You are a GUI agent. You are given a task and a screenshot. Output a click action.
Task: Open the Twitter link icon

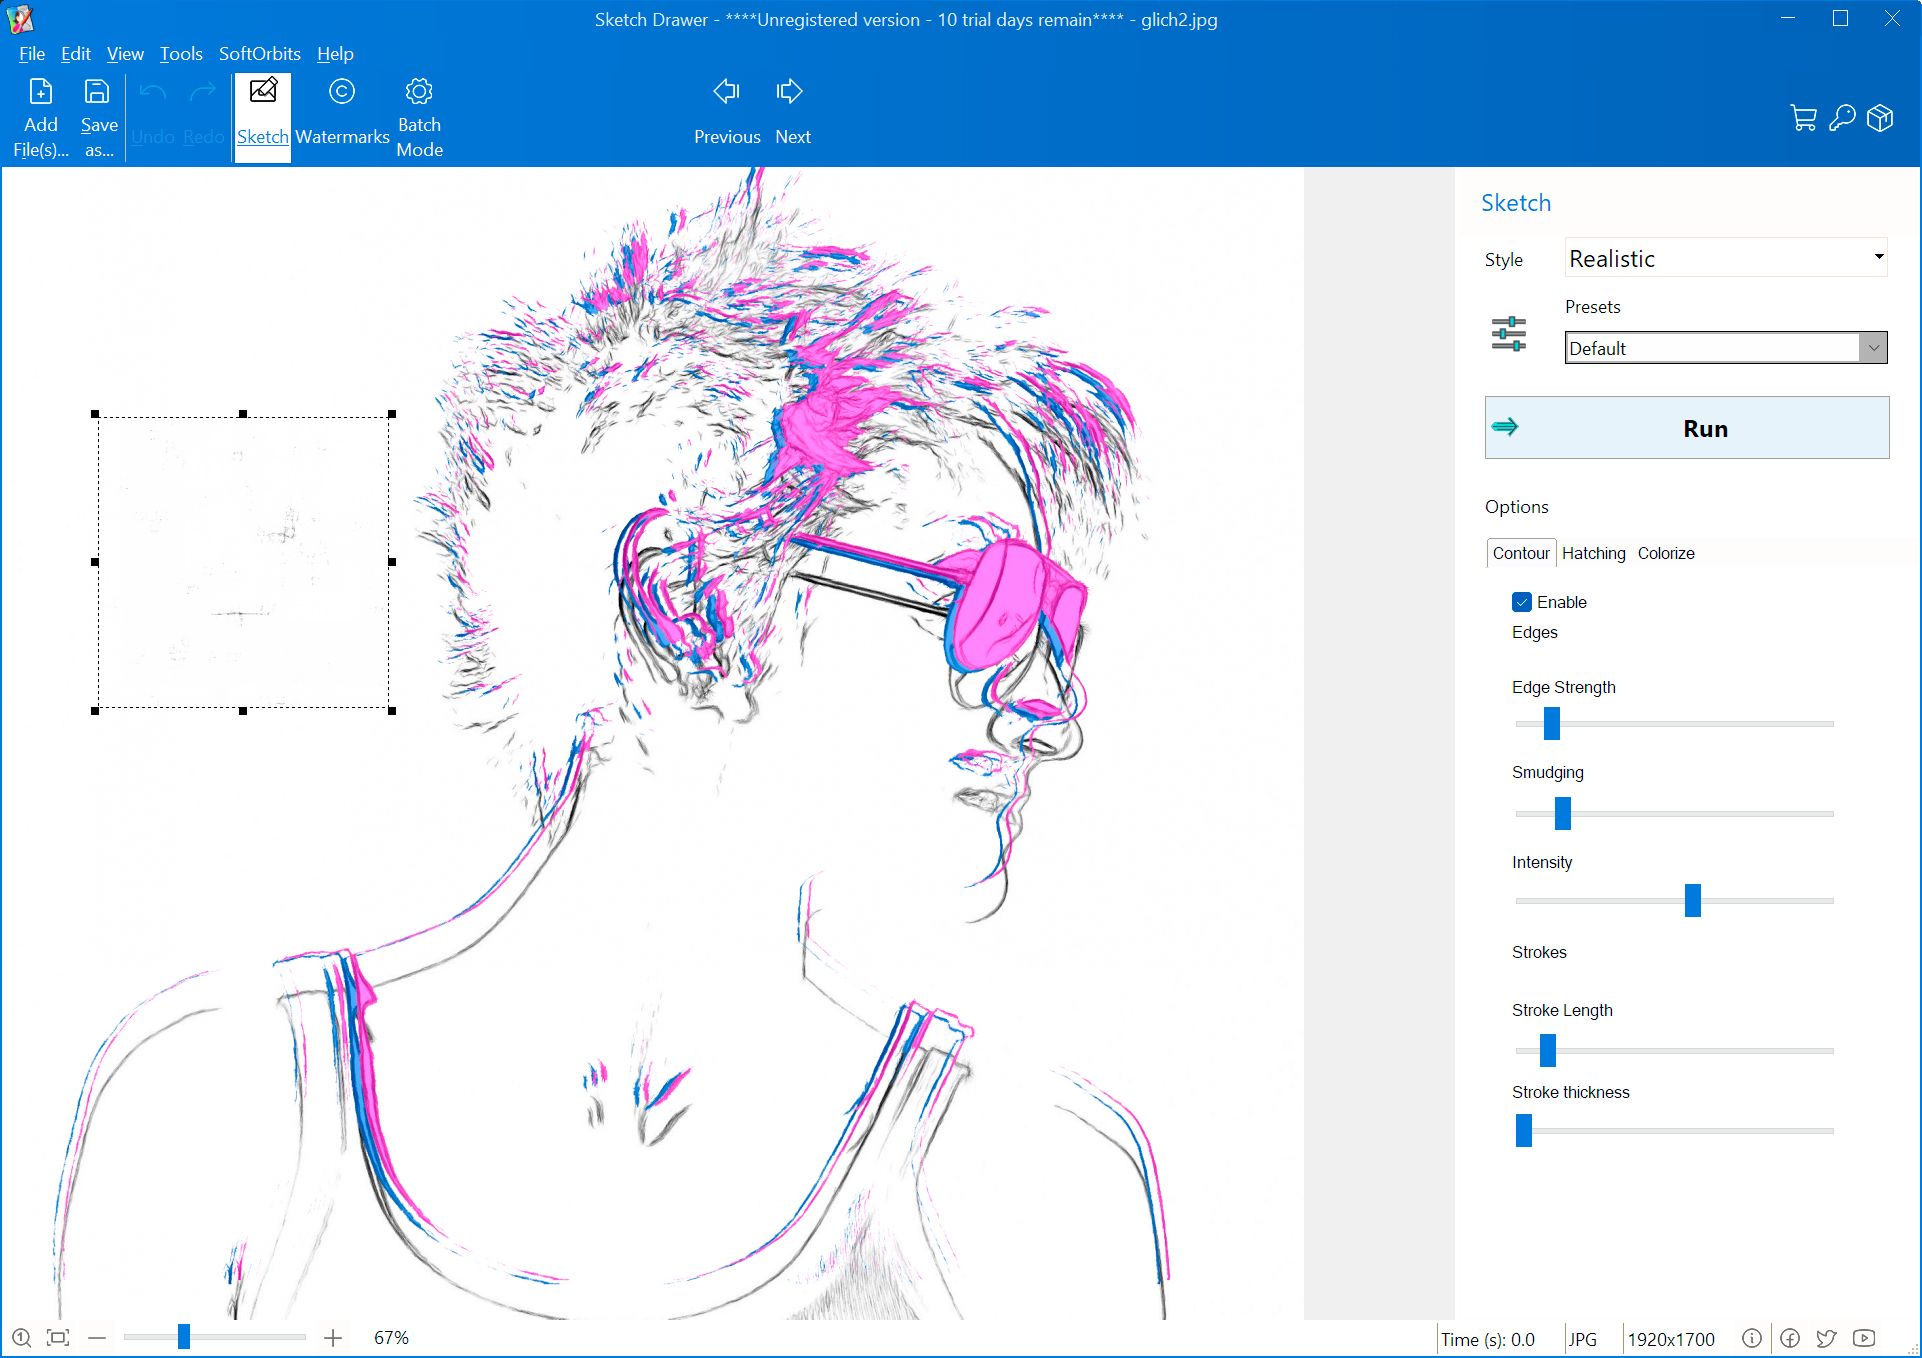[x=1826, y=1338]
